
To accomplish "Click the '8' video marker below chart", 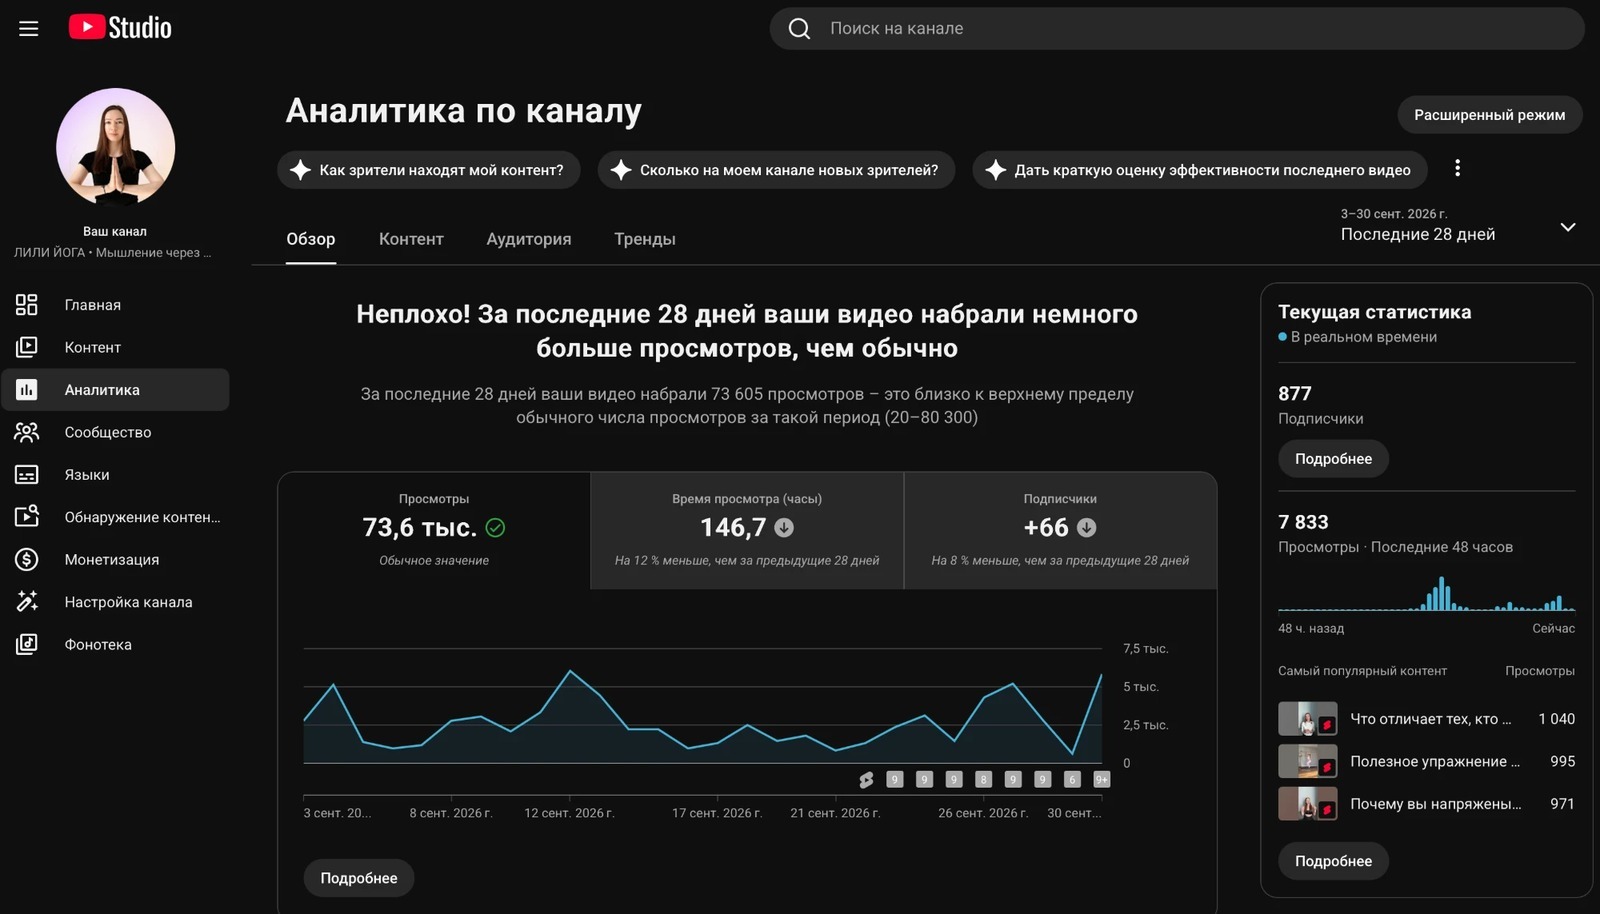I will (x=984, y=780).
